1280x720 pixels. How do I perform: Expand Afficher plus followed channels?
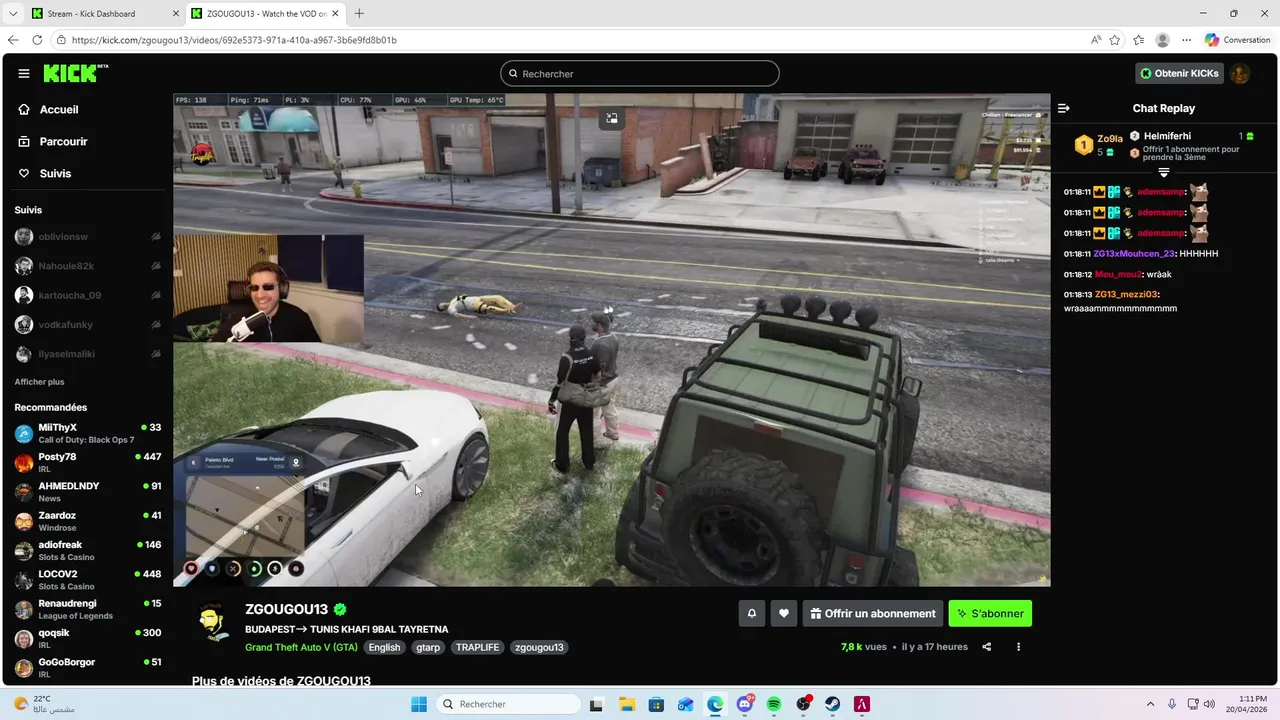coord(39,382)
